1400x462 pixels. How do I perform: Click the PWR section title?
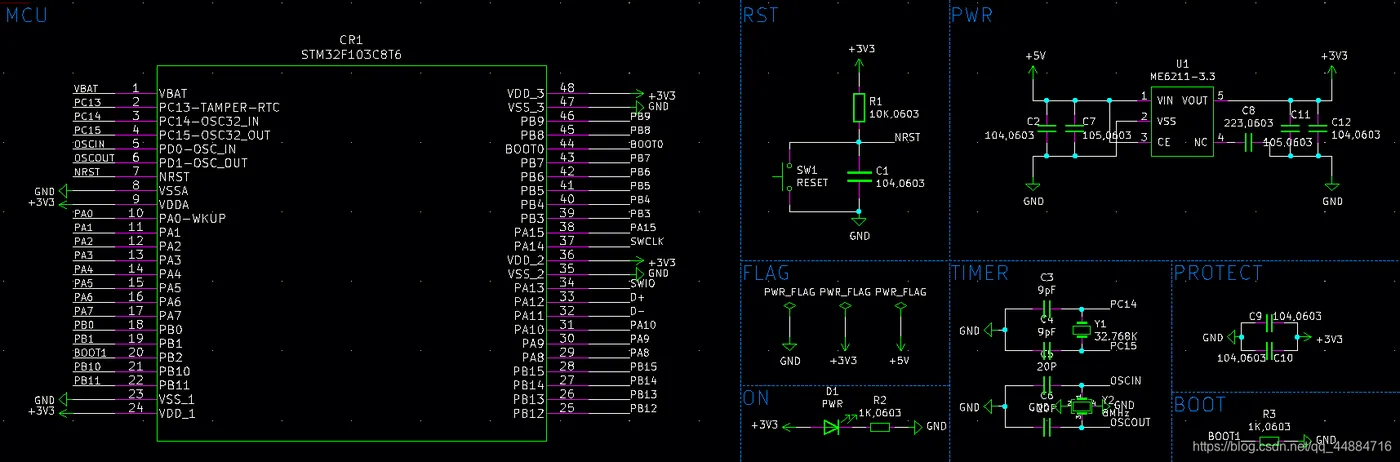pos(972,15)
